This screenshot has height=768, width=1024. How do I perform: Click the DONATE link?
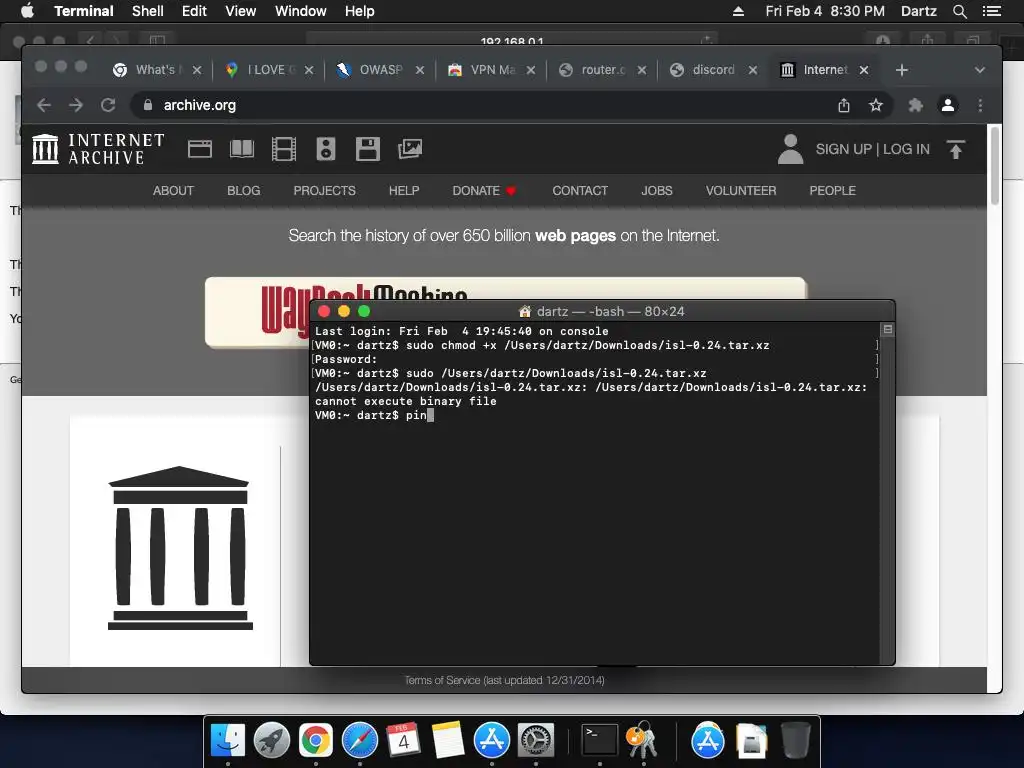click(484, 191)
